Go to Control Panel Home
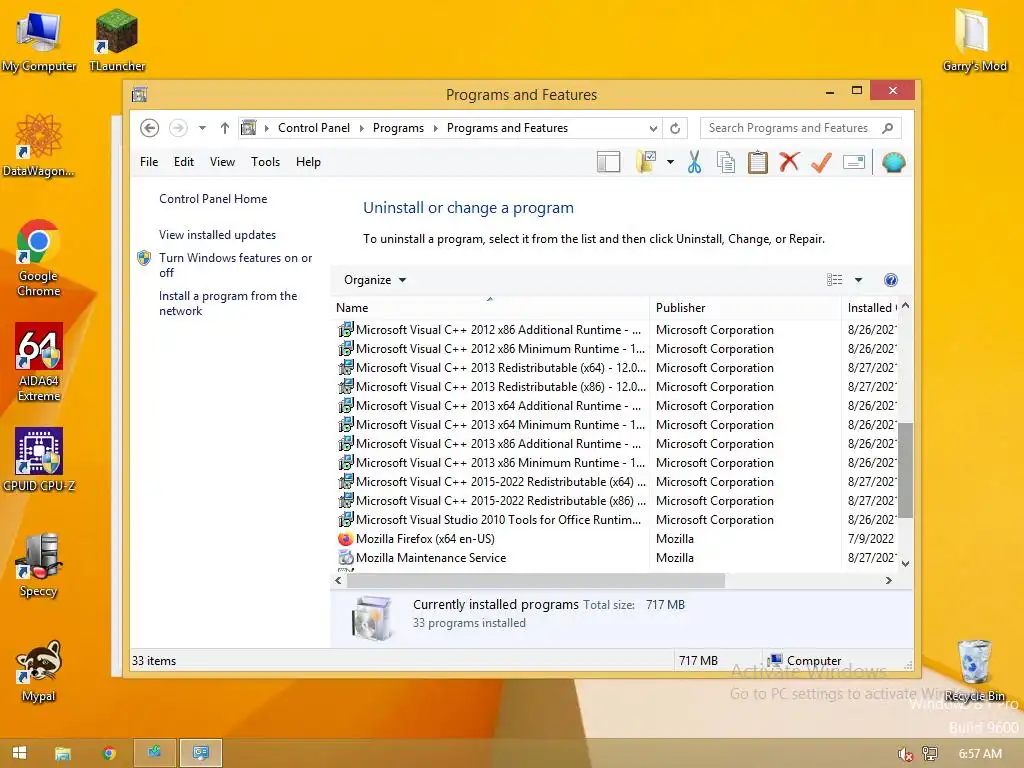The width and height of the screenshot is (1024, 768). [213, 199]
